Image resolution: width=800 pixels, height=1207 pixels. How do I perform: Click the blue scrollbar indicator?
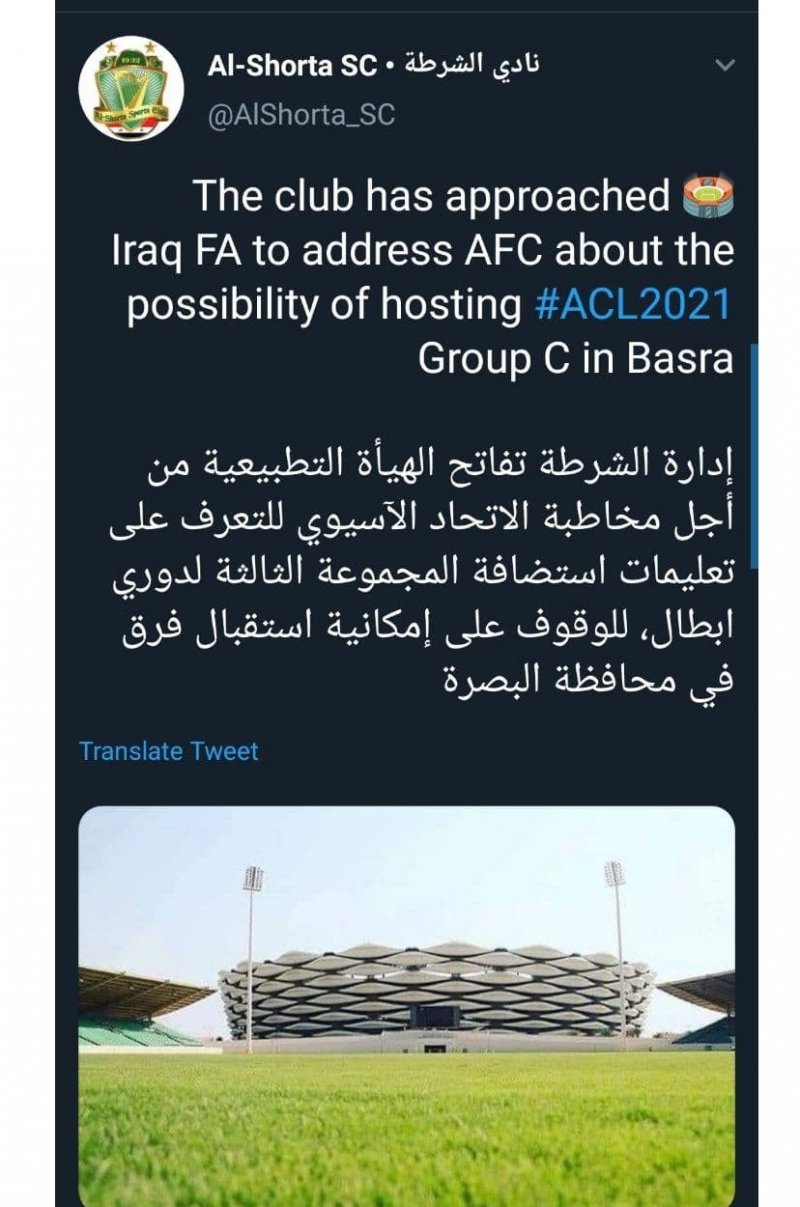click(753, 455)
